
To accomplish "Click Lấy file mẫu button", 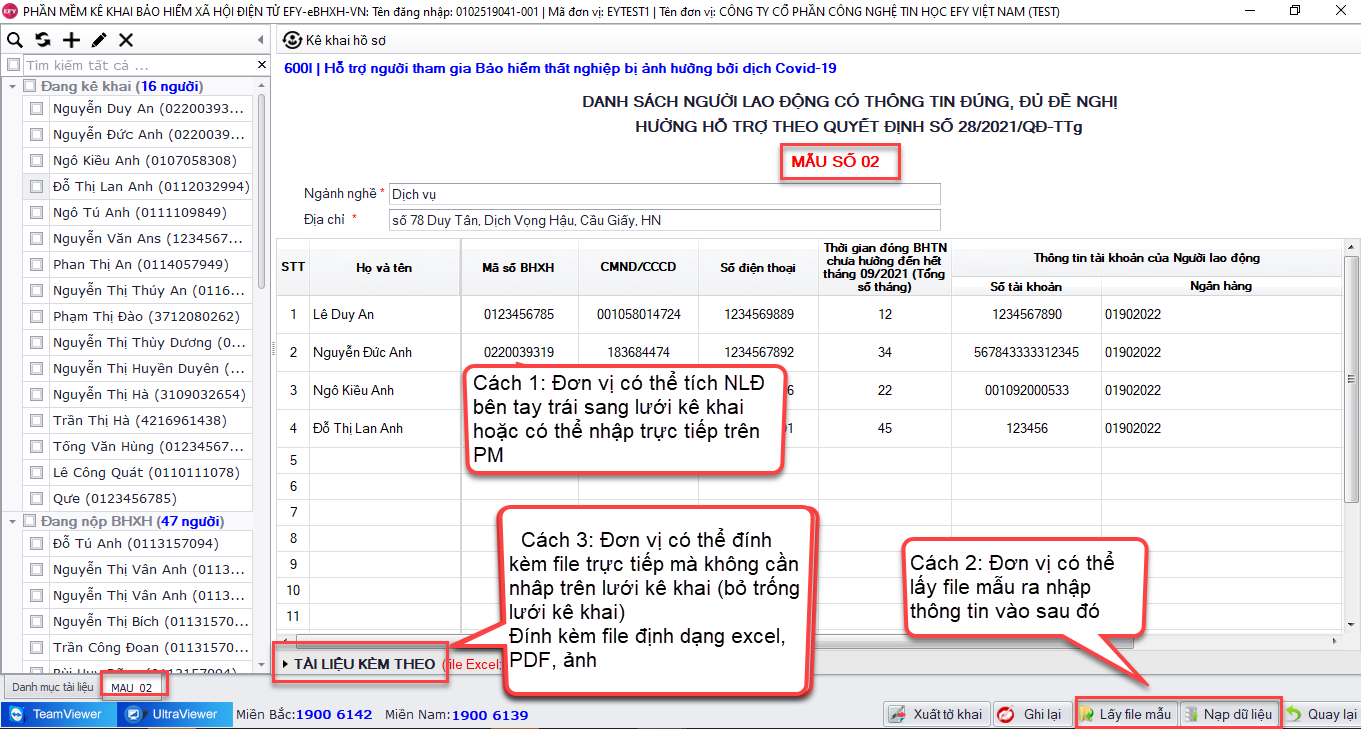I will 1126,714.
